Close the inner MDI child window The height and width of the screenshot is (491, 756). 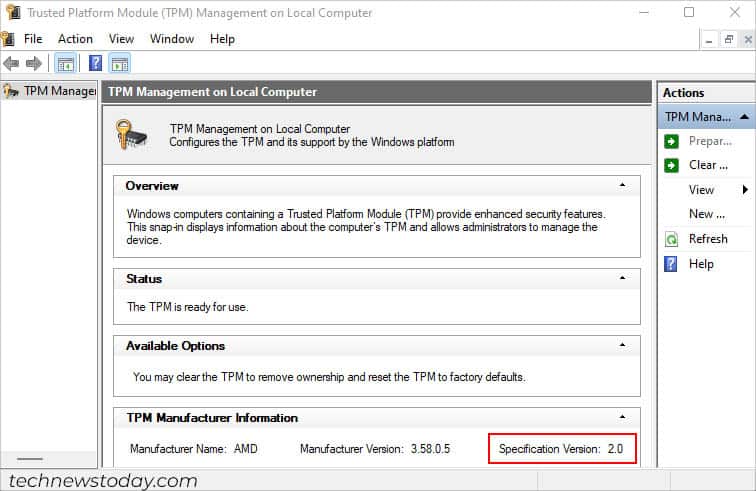coord(747,40)
